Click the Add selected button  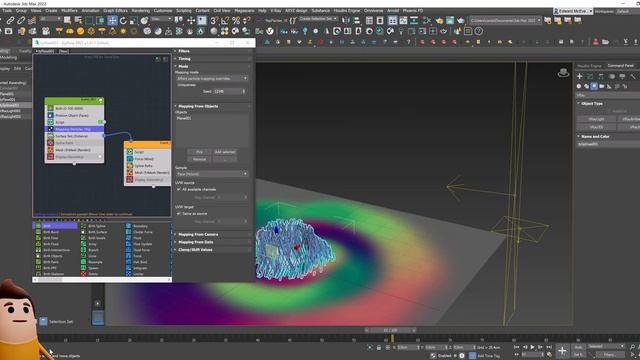[x=225, y=152]
